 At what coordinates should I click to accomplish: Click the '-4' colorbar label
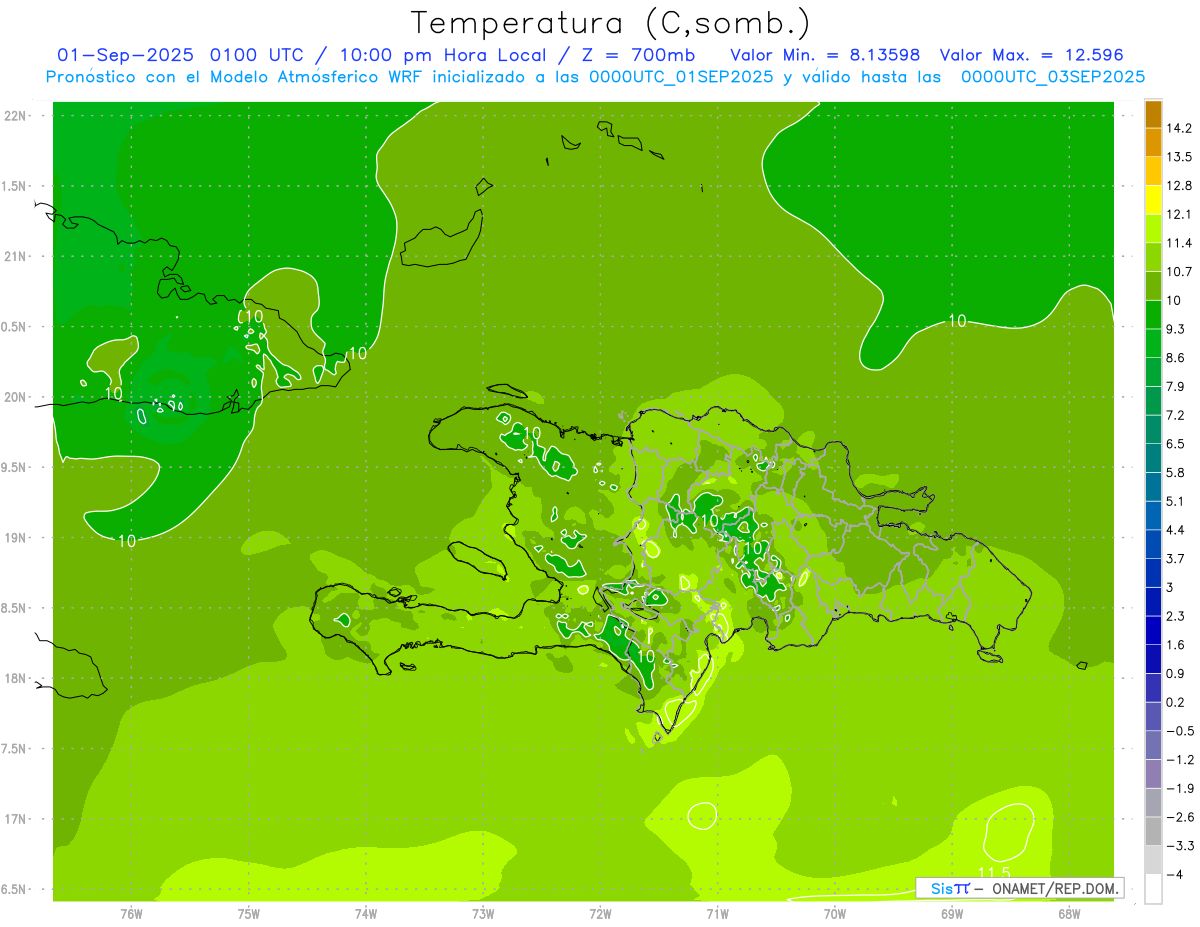tap(1174, 874)
